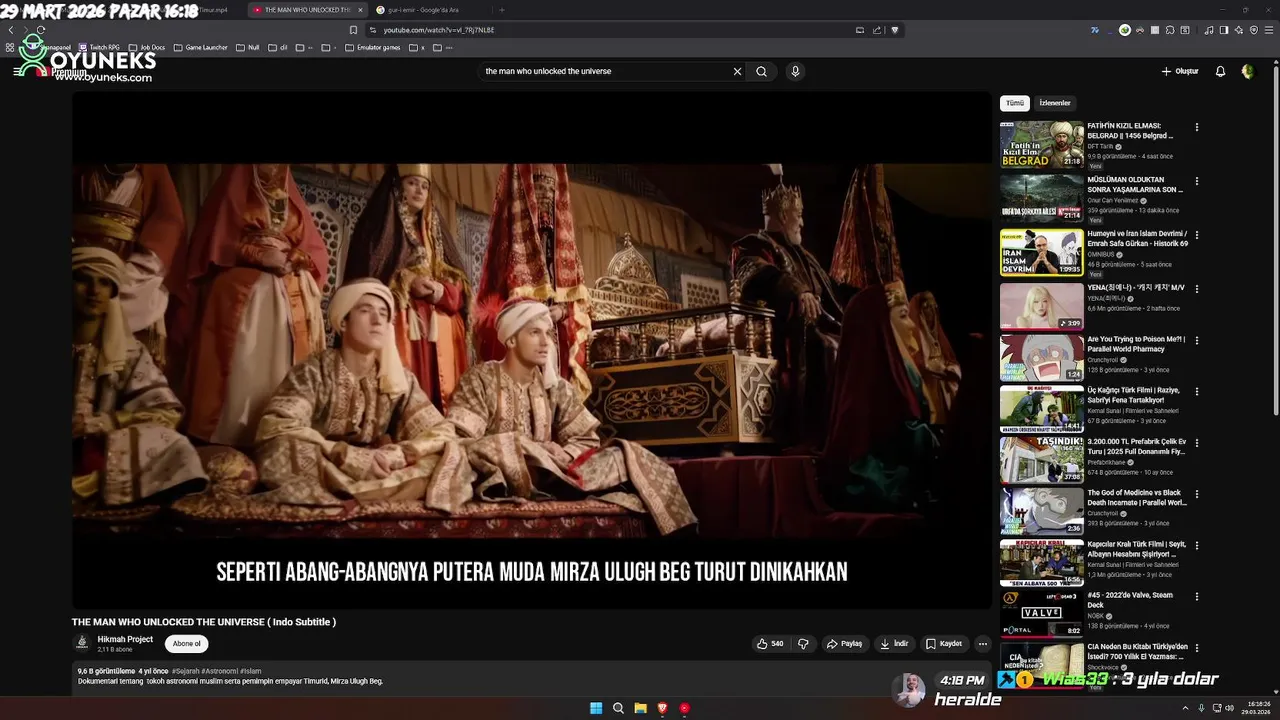Image resolution: width=1280 pixels, height=720 pixels.
Task: Start voice search with the microphone icon
Action: (795, 71)
